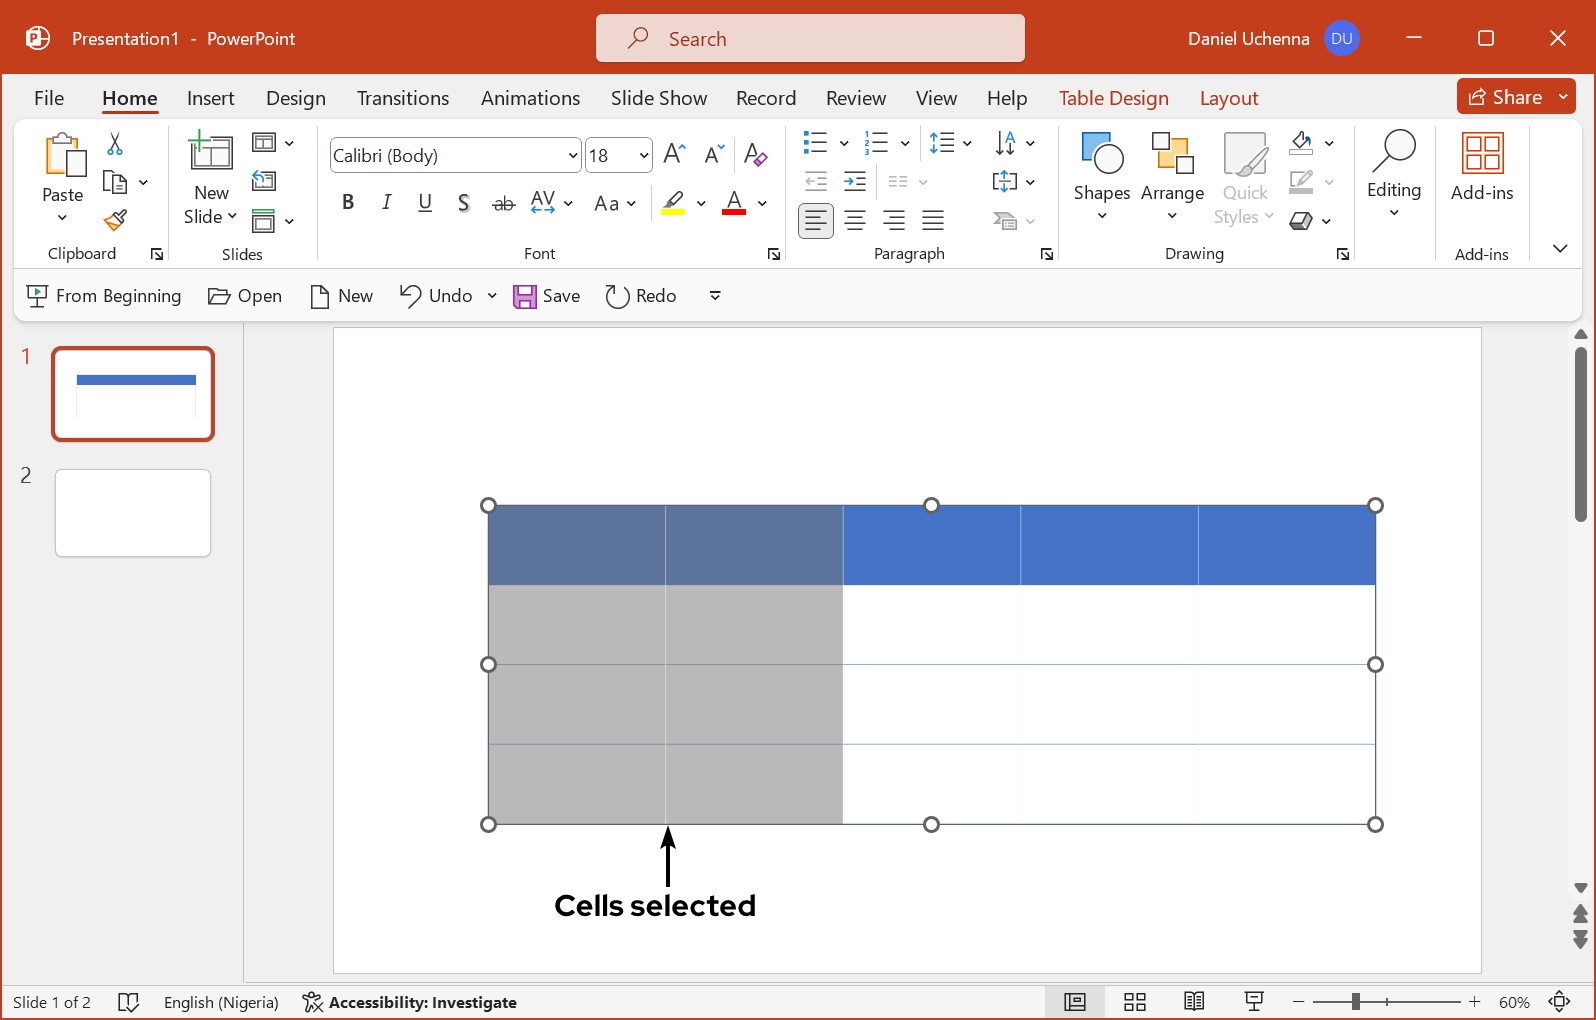Switch to Slide Sorter view
This screenshot has width=1596, height=1020.
[1134, 1002]
